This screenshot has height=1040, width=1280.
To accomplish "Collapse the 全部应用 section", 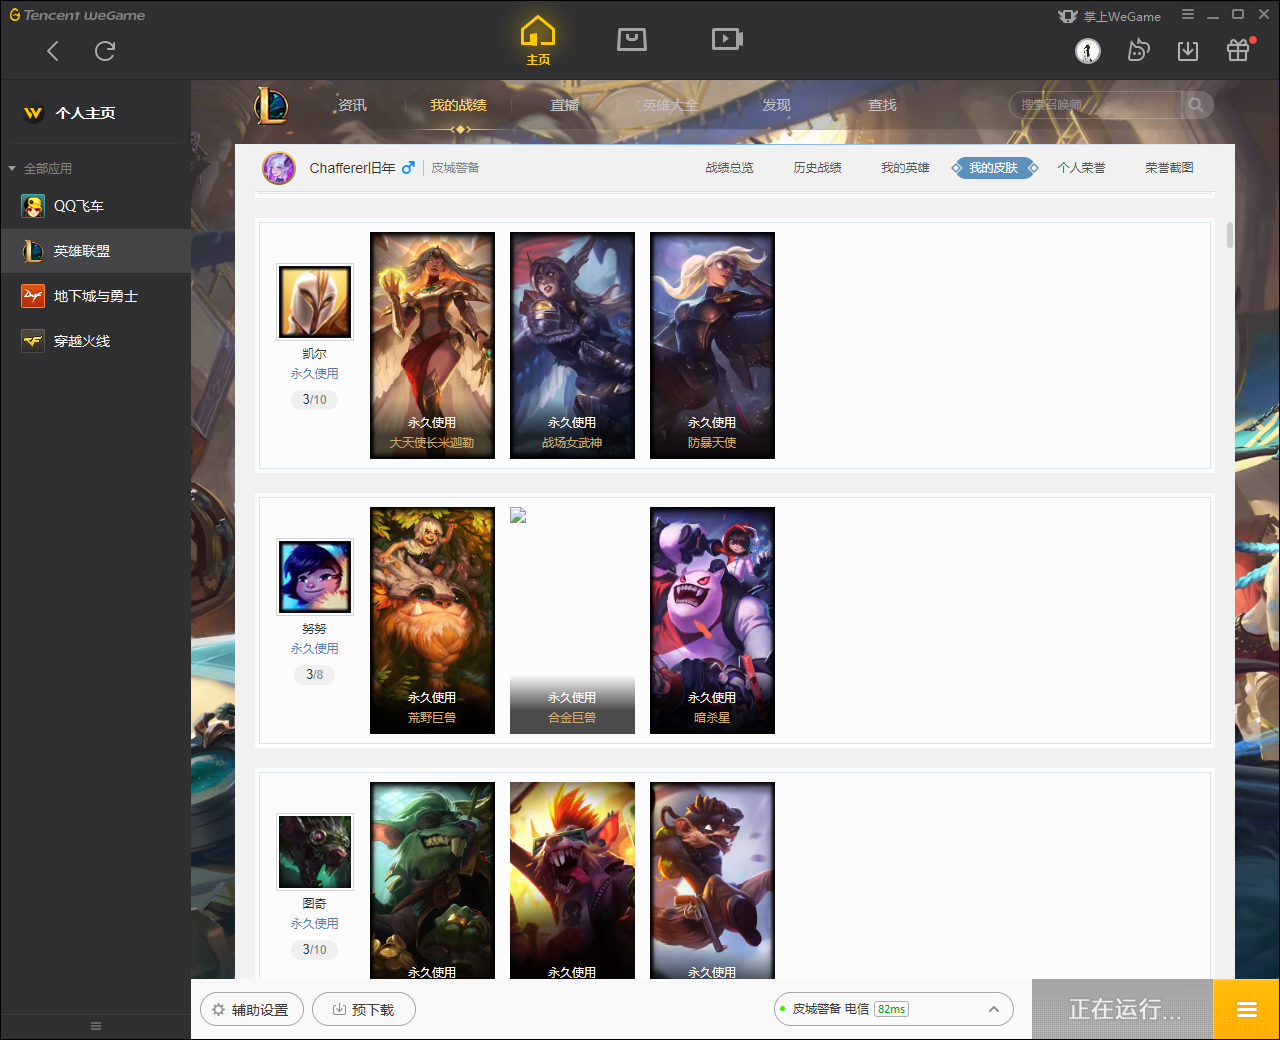I will point(40,168).
